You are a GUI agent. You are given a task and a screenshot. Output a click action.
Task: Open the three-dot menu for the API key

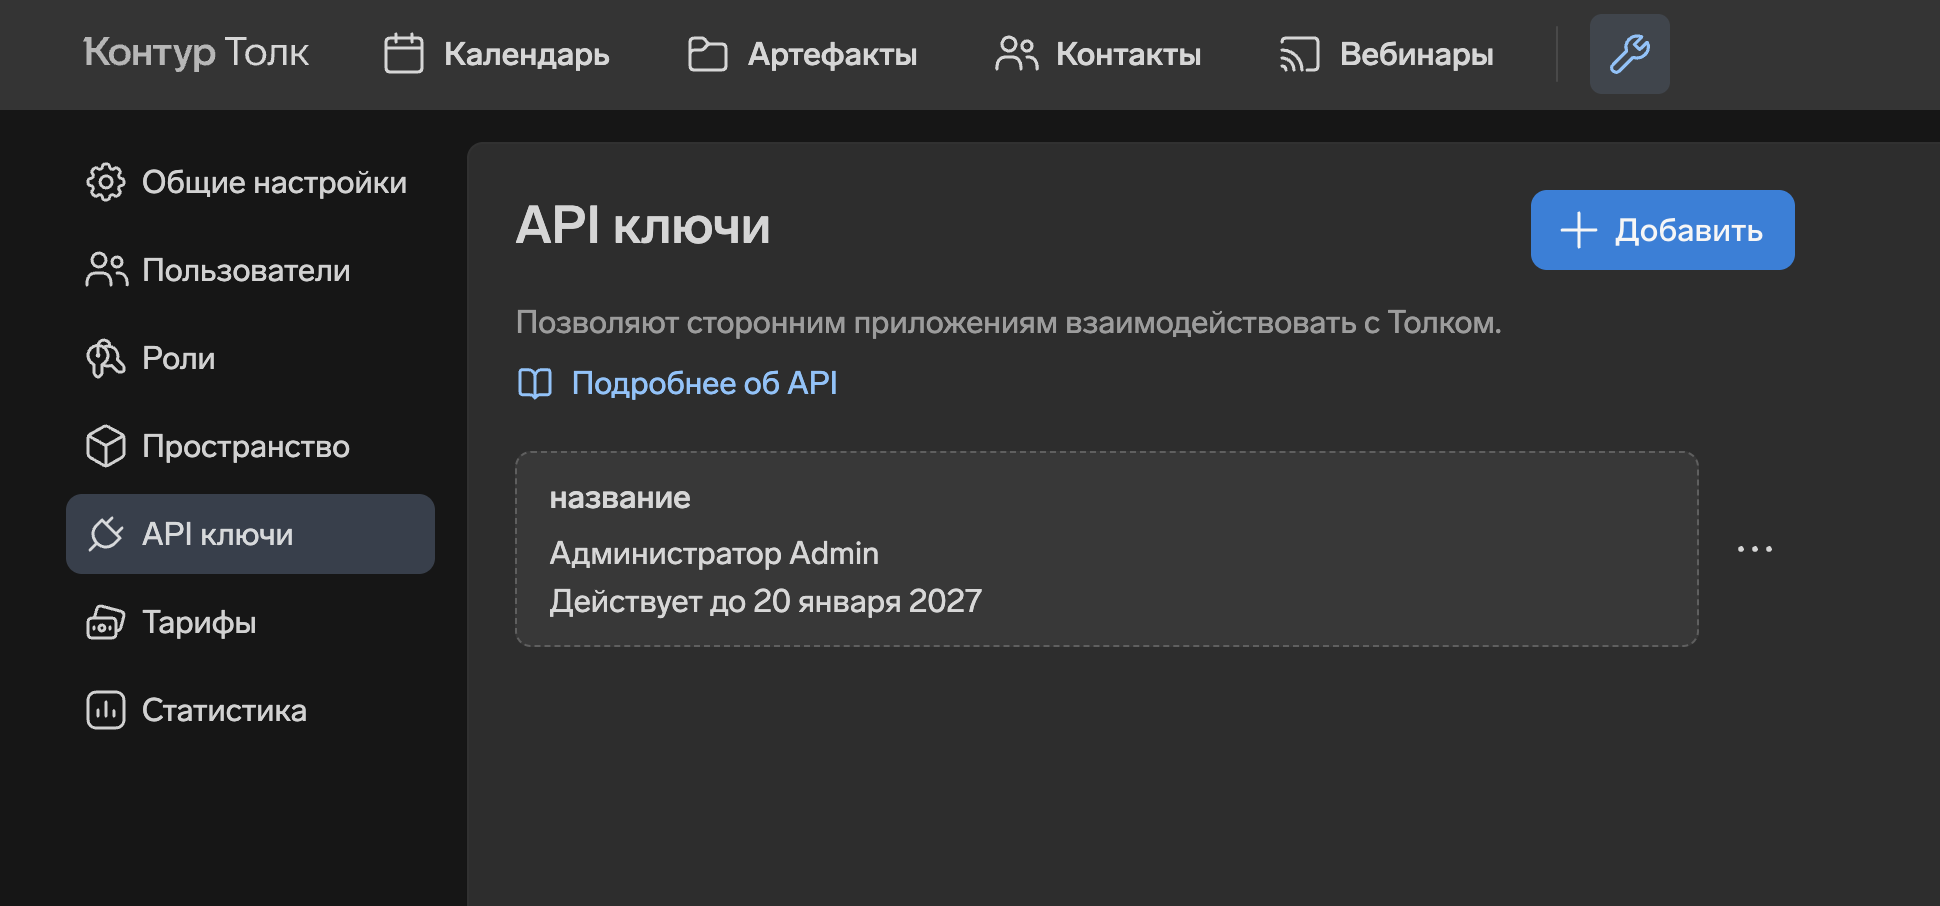click(1755, 549)
